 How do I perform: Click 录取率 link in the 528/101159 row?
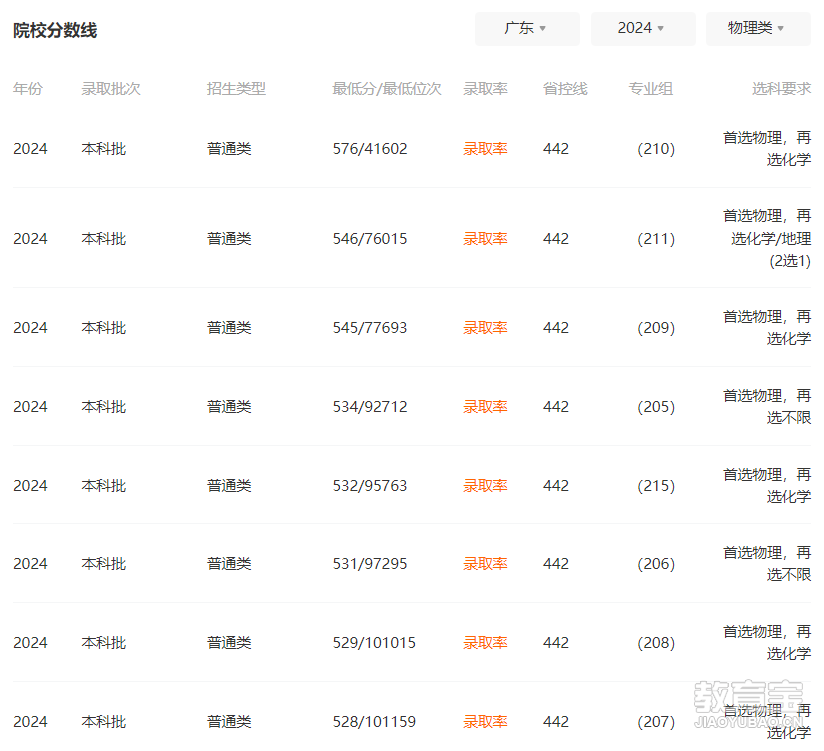pos(485,722)
